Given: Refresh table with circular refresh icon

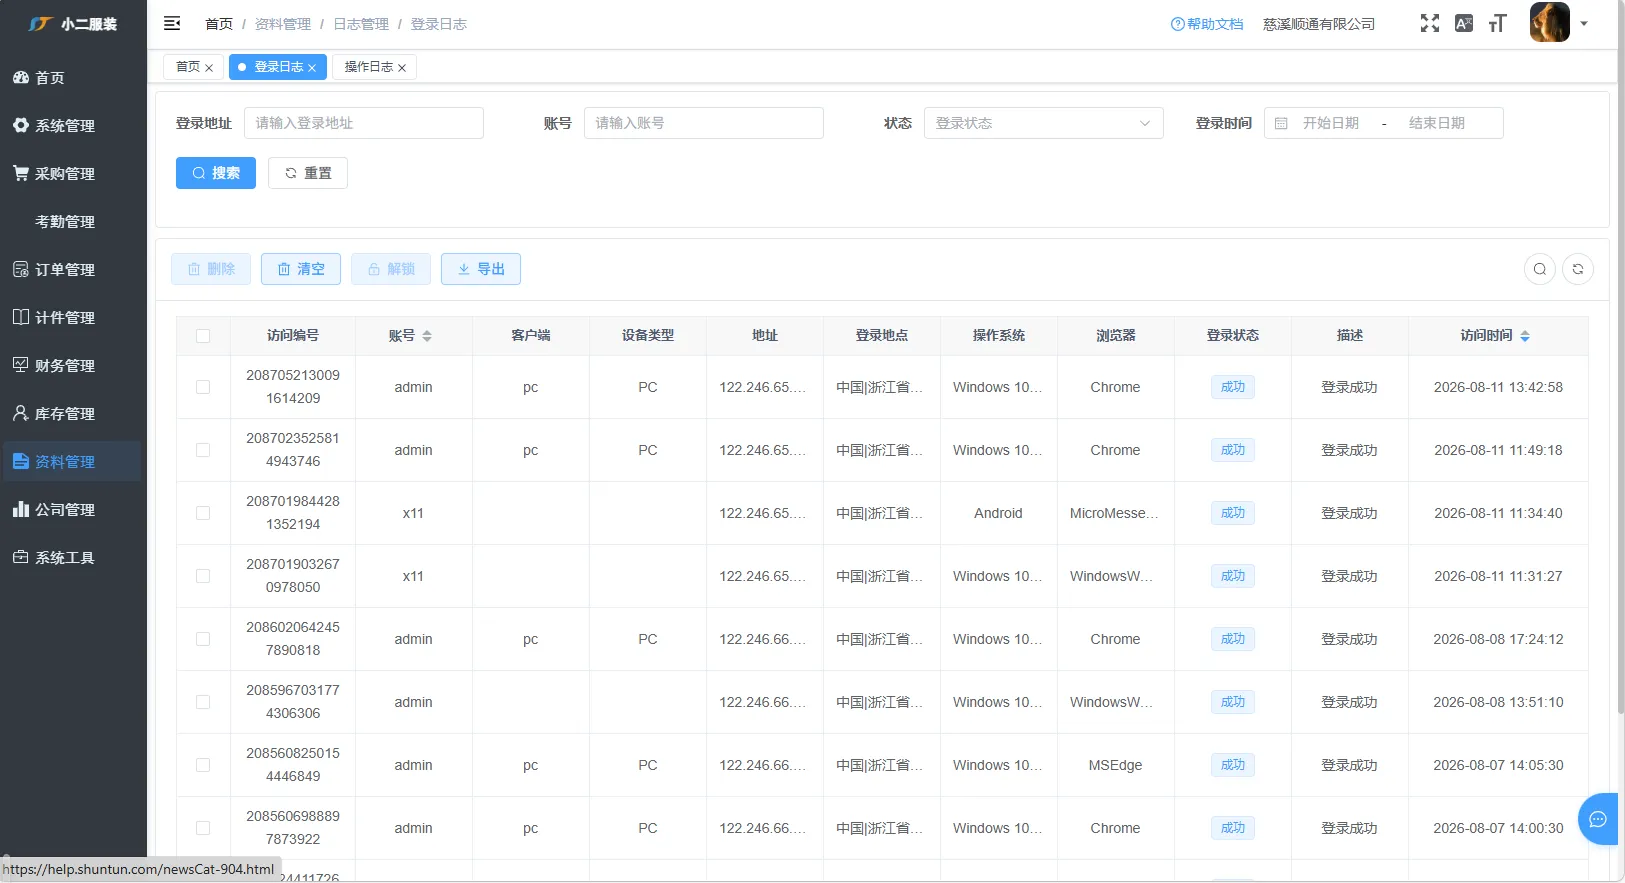Looking at the screenshot, I should 1578,269.
